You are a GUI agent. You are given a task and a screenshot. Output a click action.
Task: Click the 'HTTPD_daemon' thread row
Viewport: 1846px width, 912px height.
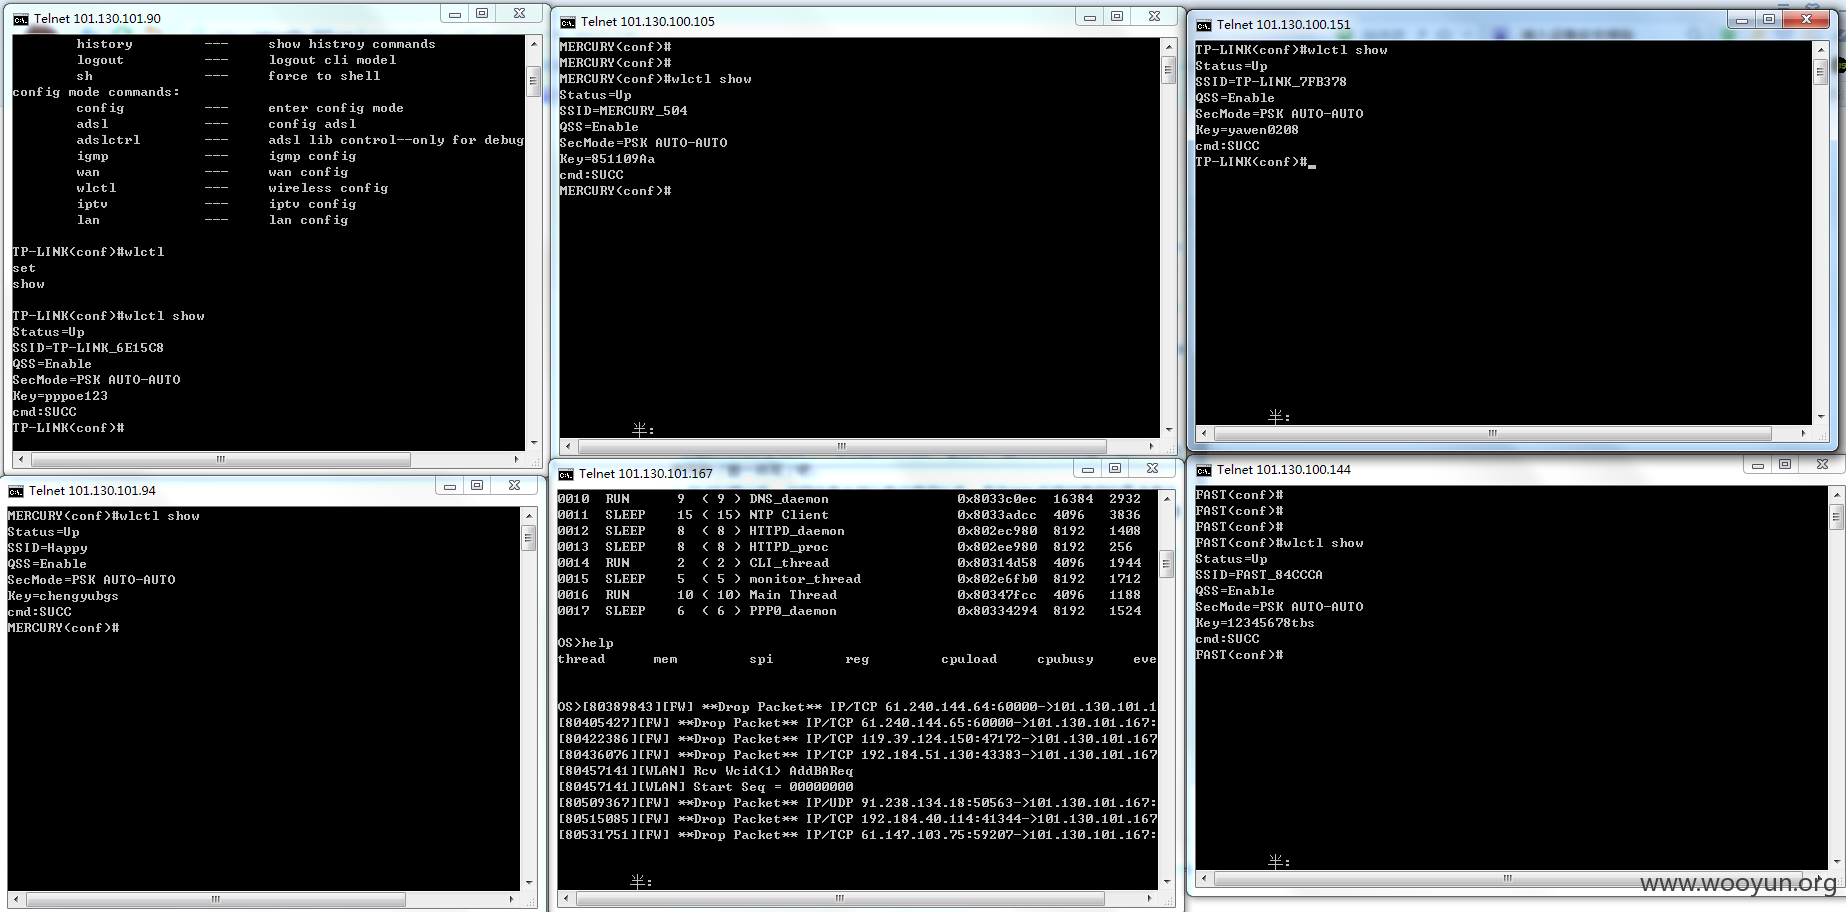(x=849, y=531)
